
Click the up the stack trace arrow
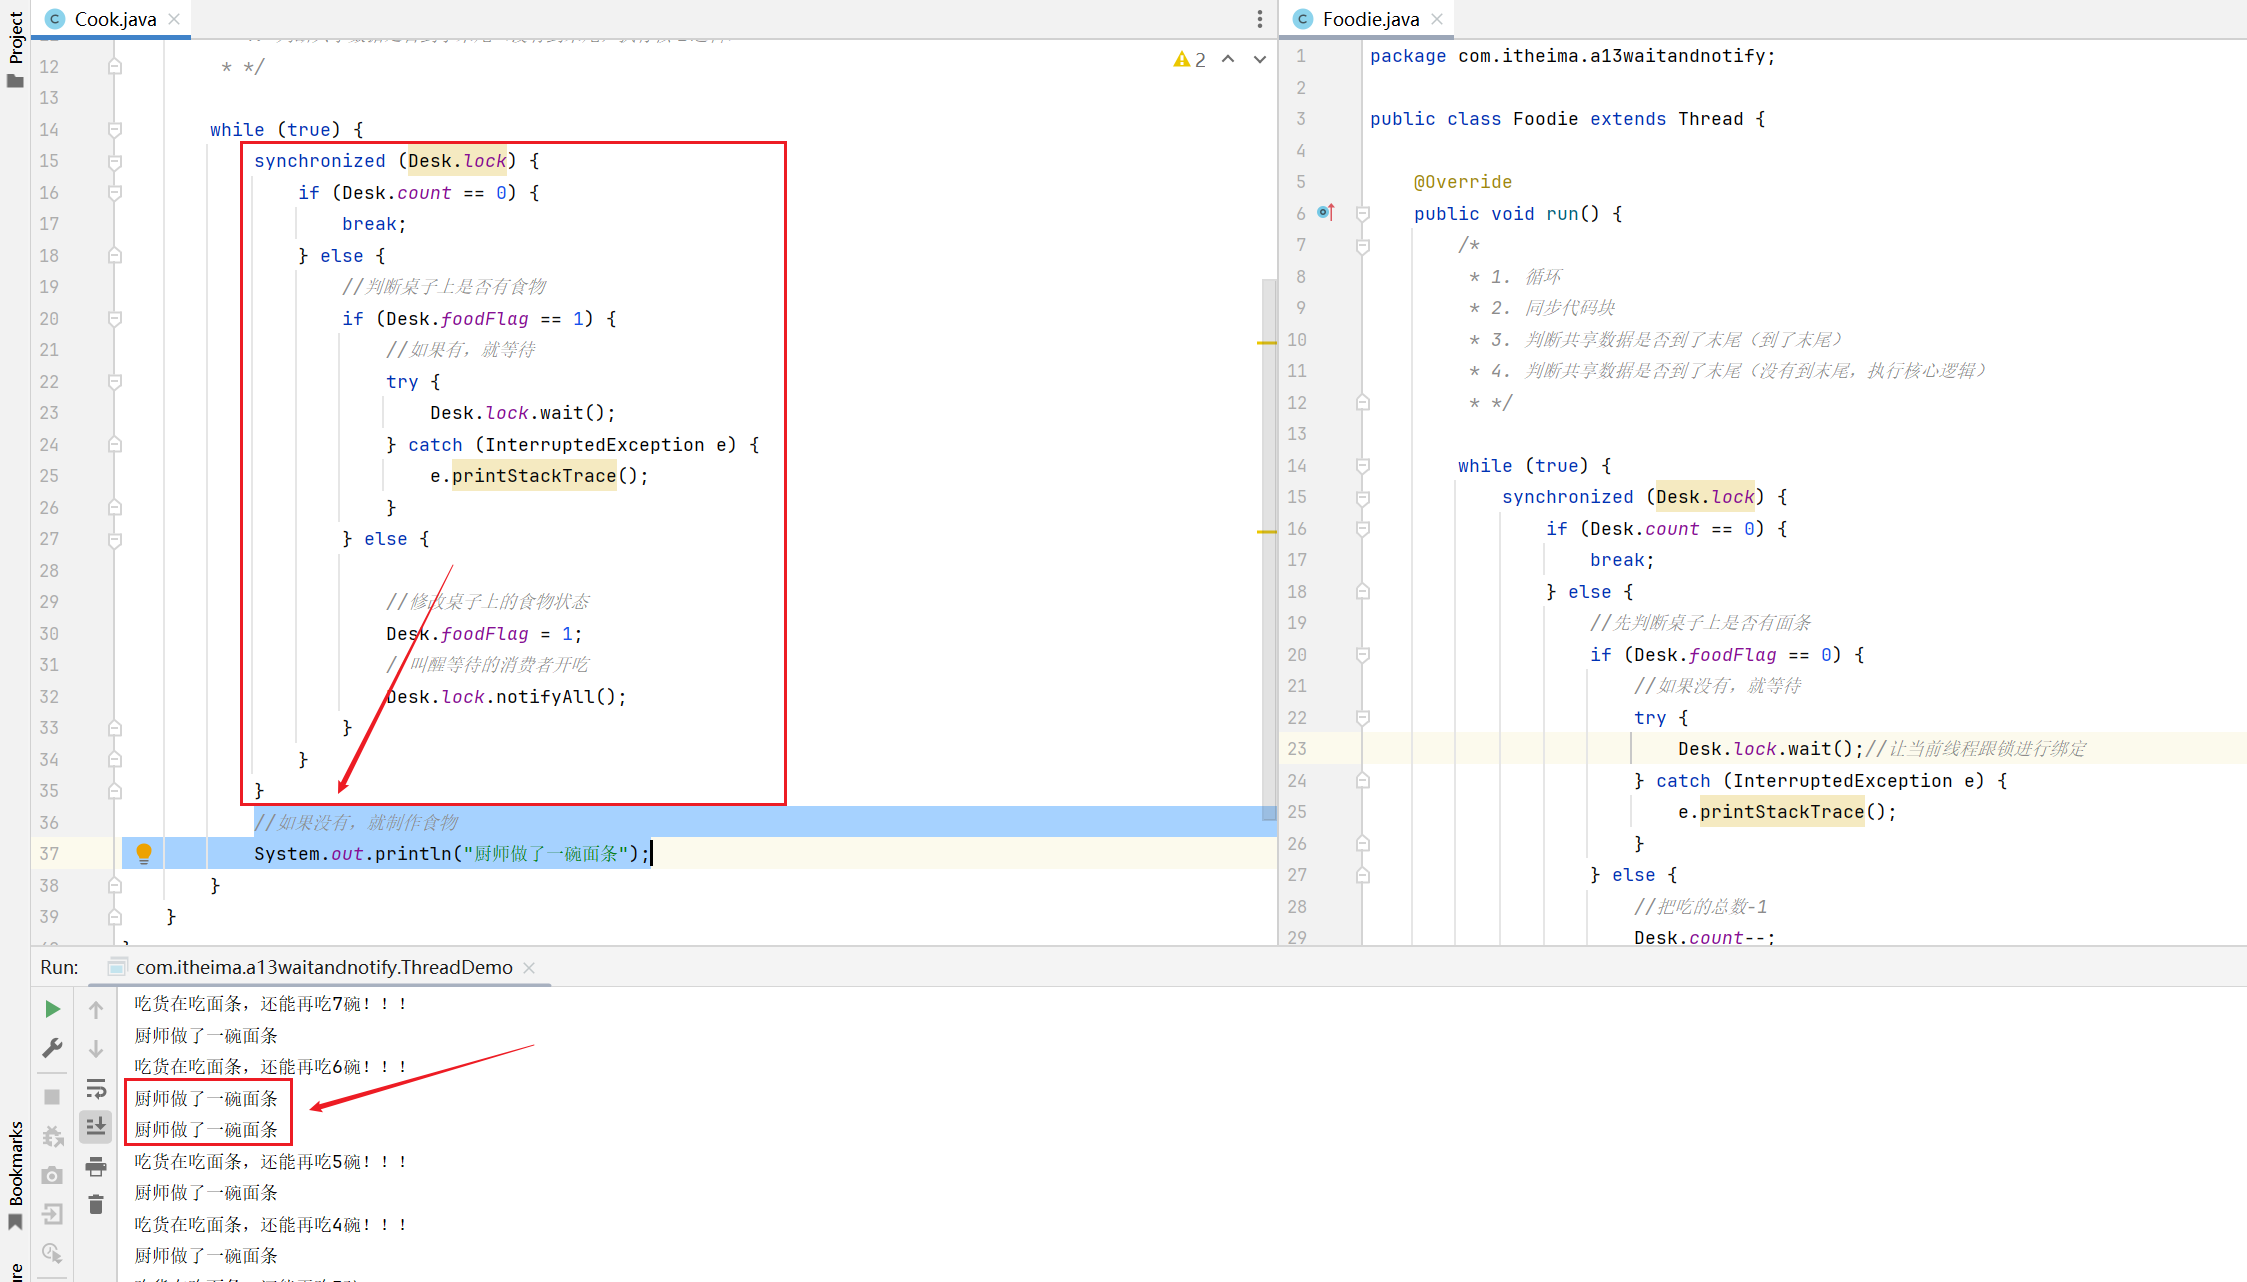point(96,1010)
